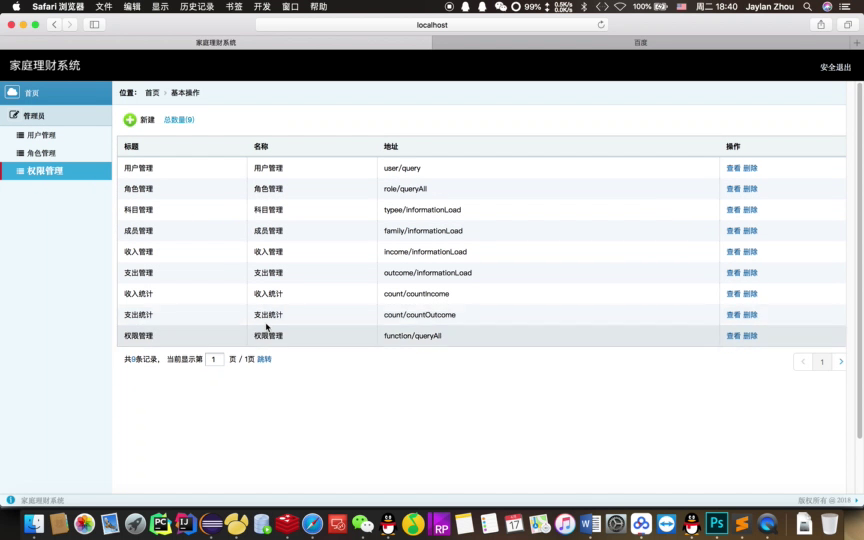Open IntelliJ IDEA from the dock

coord(186,524)
